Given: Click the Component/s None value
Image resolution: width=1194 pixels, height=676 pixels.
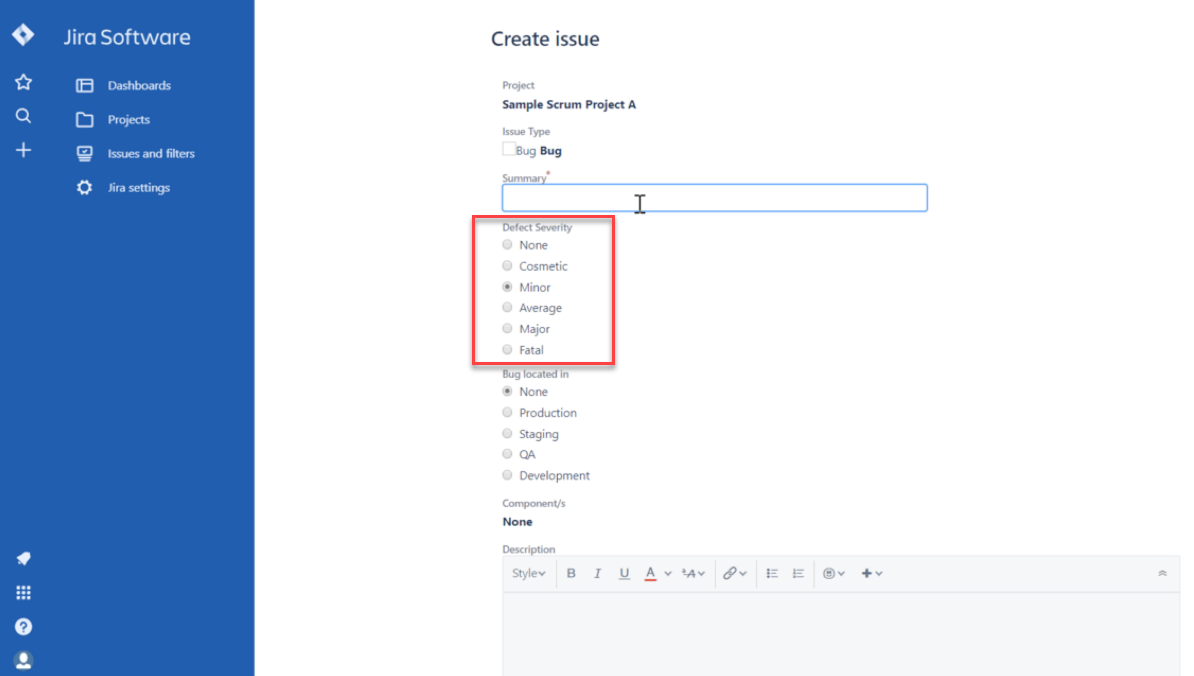Looking at the screenshot, I should tap(517, 521).
